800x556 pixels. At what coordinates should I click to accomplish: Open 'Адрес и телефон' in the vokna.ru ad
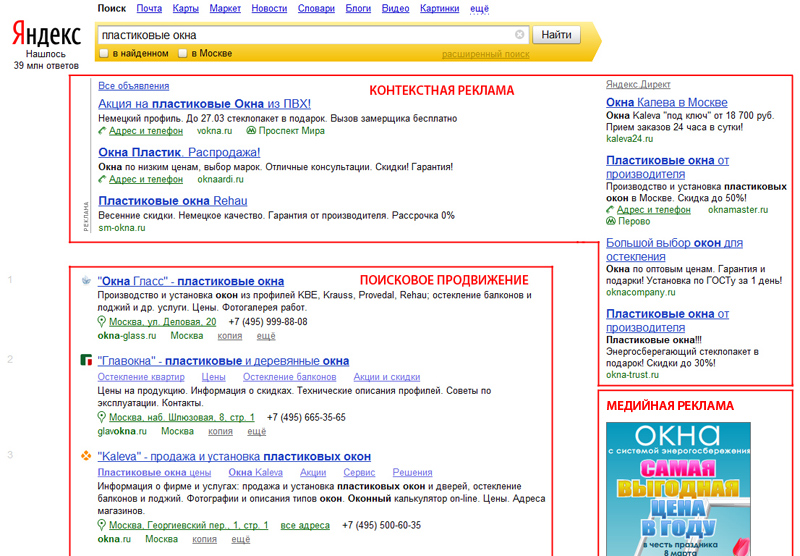[146, 131]
